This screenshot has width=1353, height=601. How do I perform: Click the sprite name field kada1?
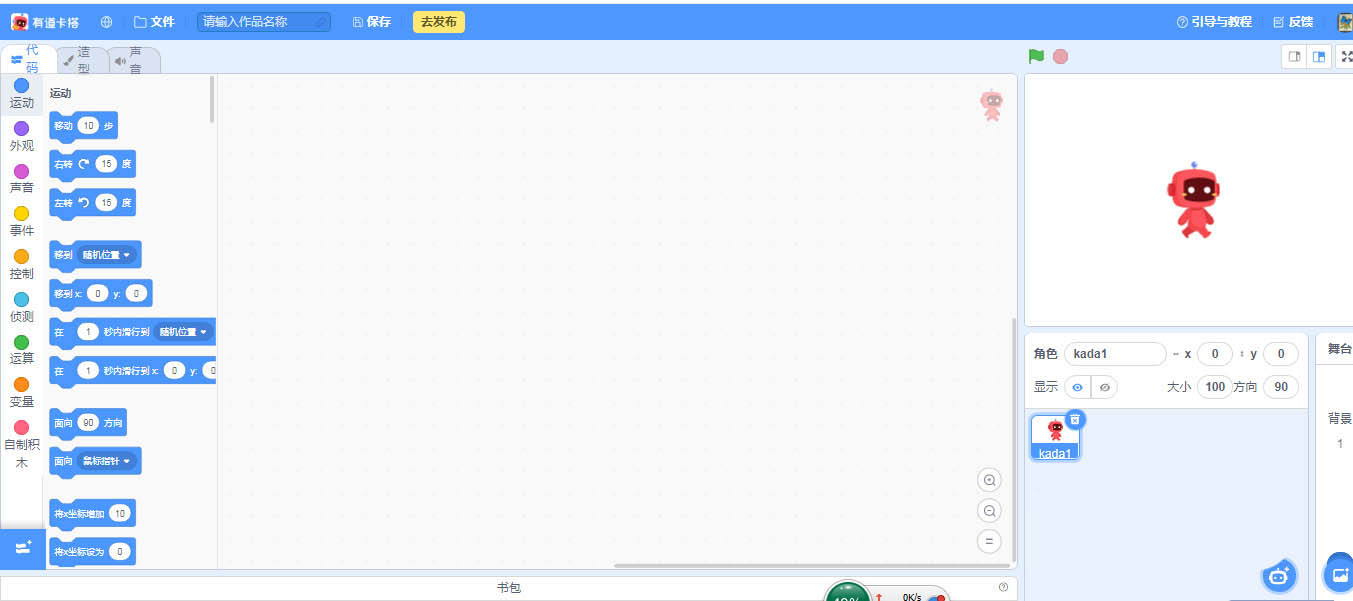1115,354
